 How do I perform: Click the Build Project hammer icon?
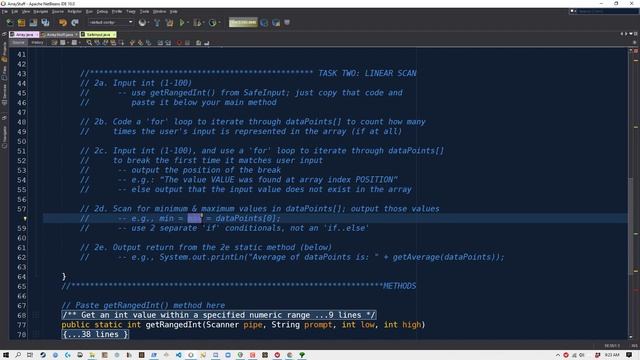[157, 23]
